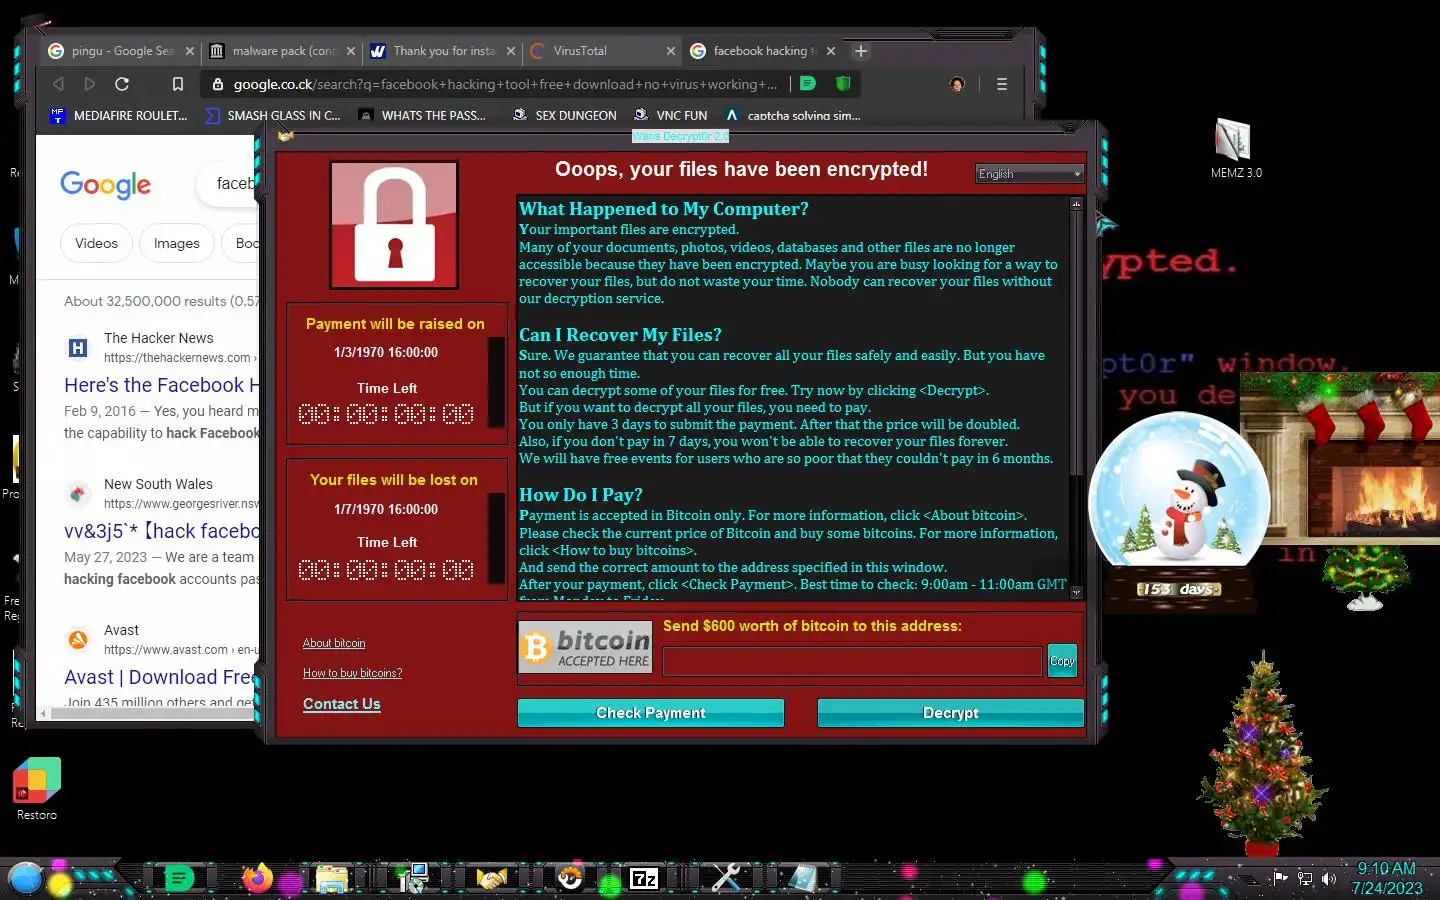The width and height of the screenshot is (1440, 900).
Task: Close the VirusTotal tab
Action: (671, 51)
